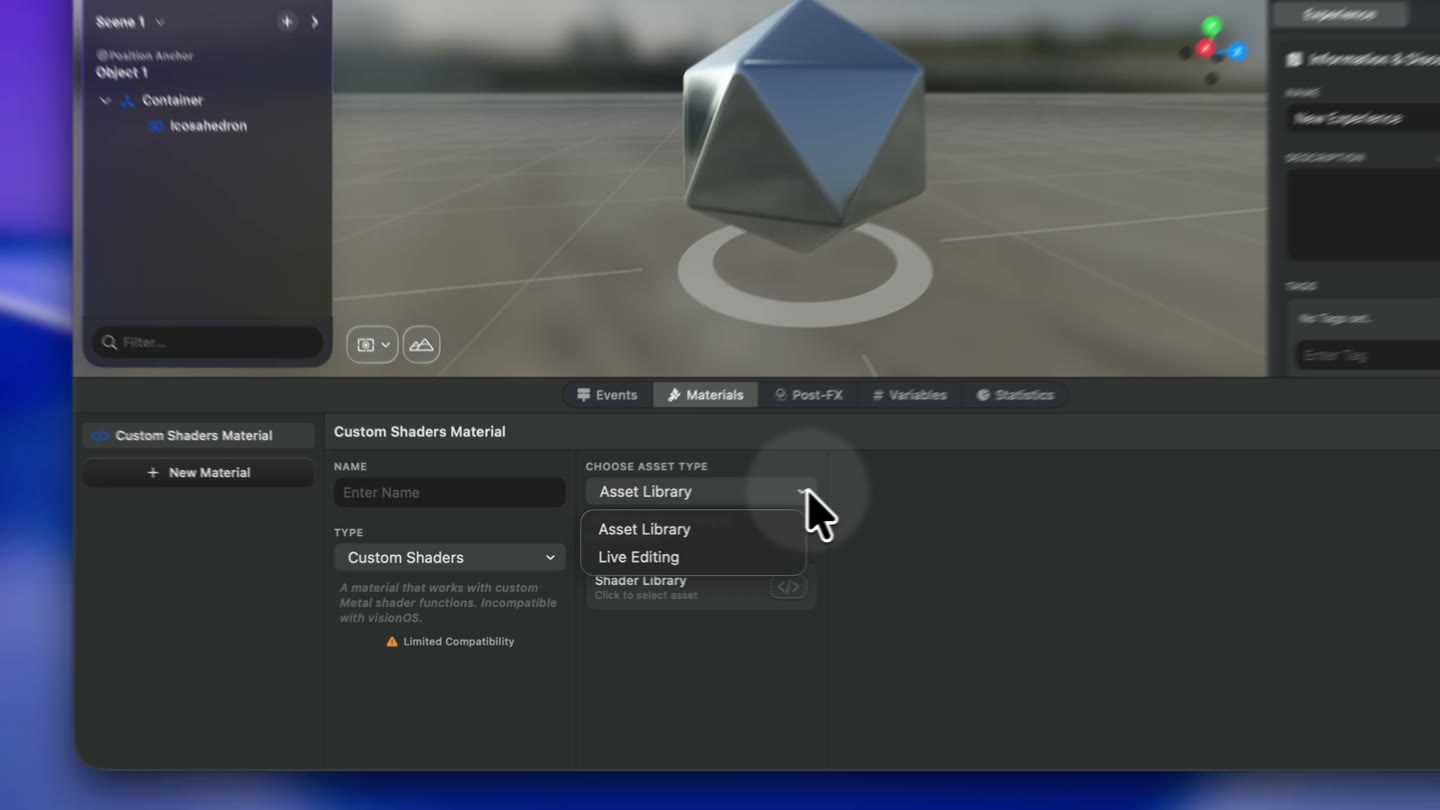Switch to the Materials tab

point(705,395)
